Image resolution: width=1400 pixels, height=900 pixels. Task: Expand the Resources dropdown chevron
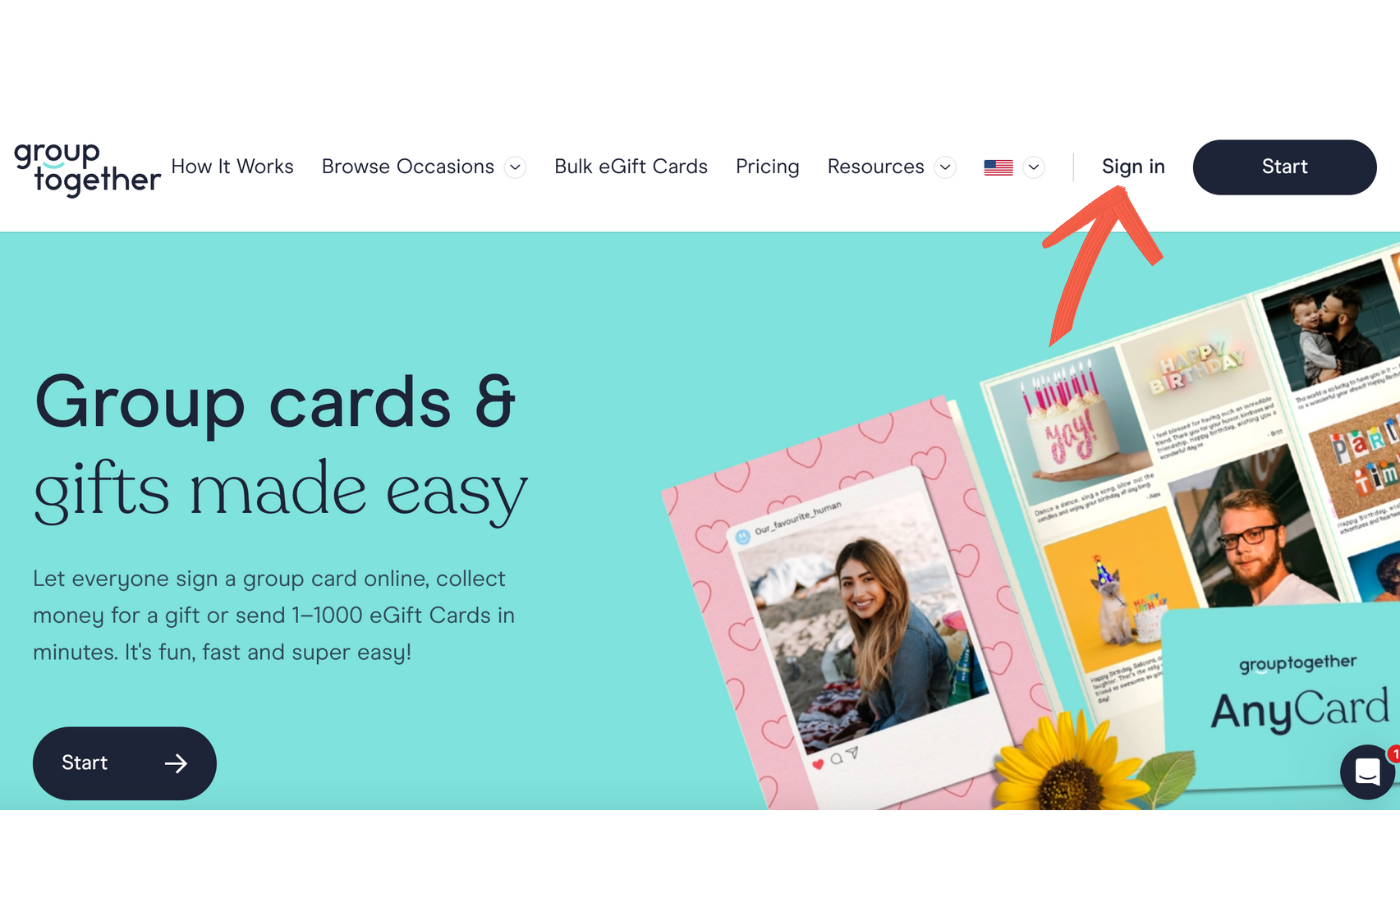(x=945, y=168)
